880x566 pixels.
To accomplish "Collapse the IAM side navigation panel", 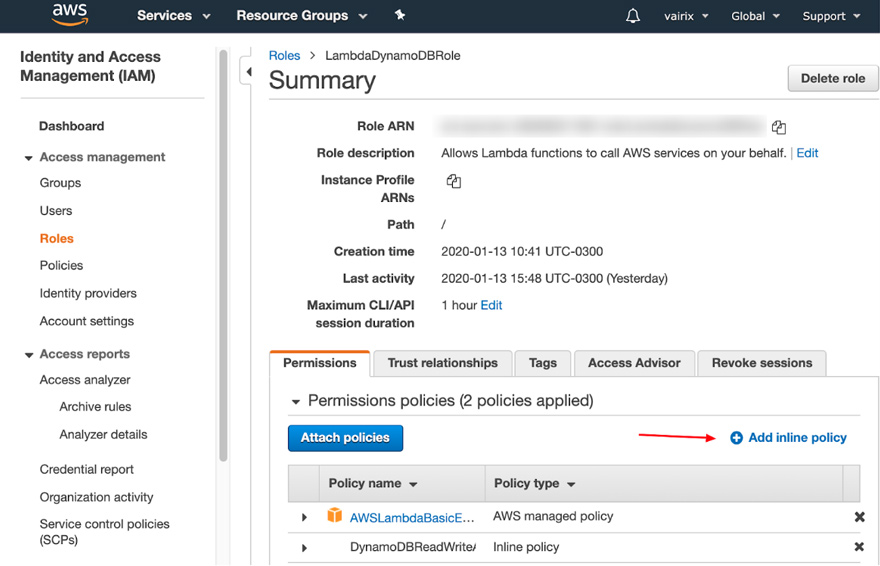I will 247,71.
